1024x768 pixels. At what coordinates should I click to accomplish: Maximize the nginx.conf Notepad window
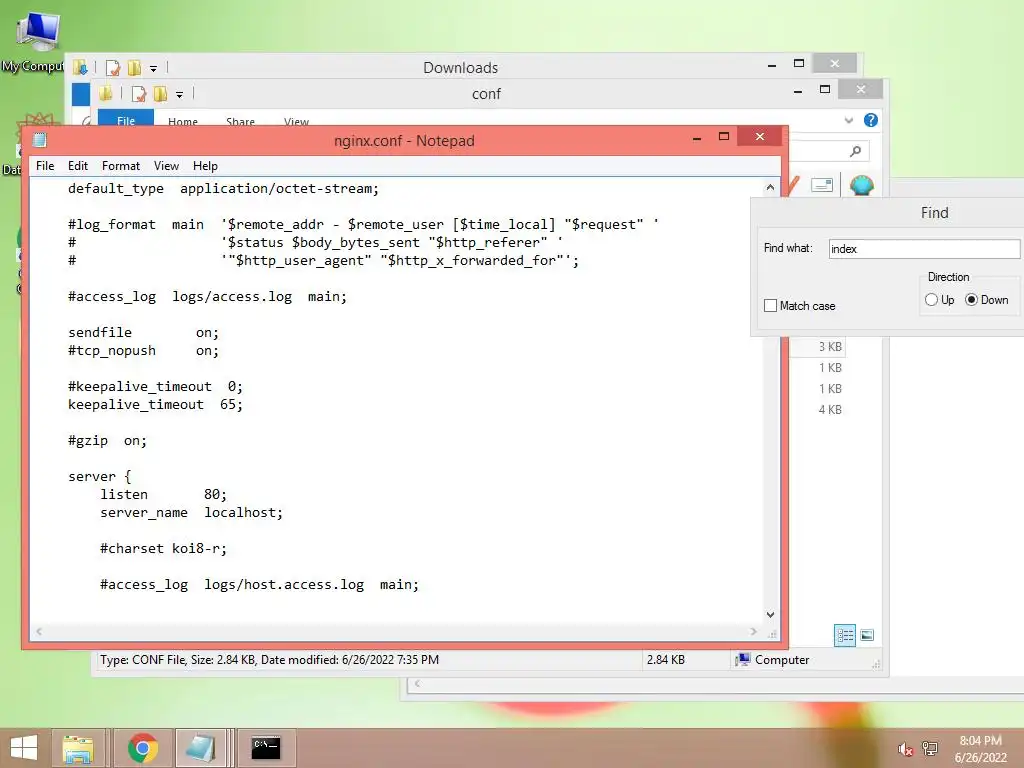pos(724,136)
